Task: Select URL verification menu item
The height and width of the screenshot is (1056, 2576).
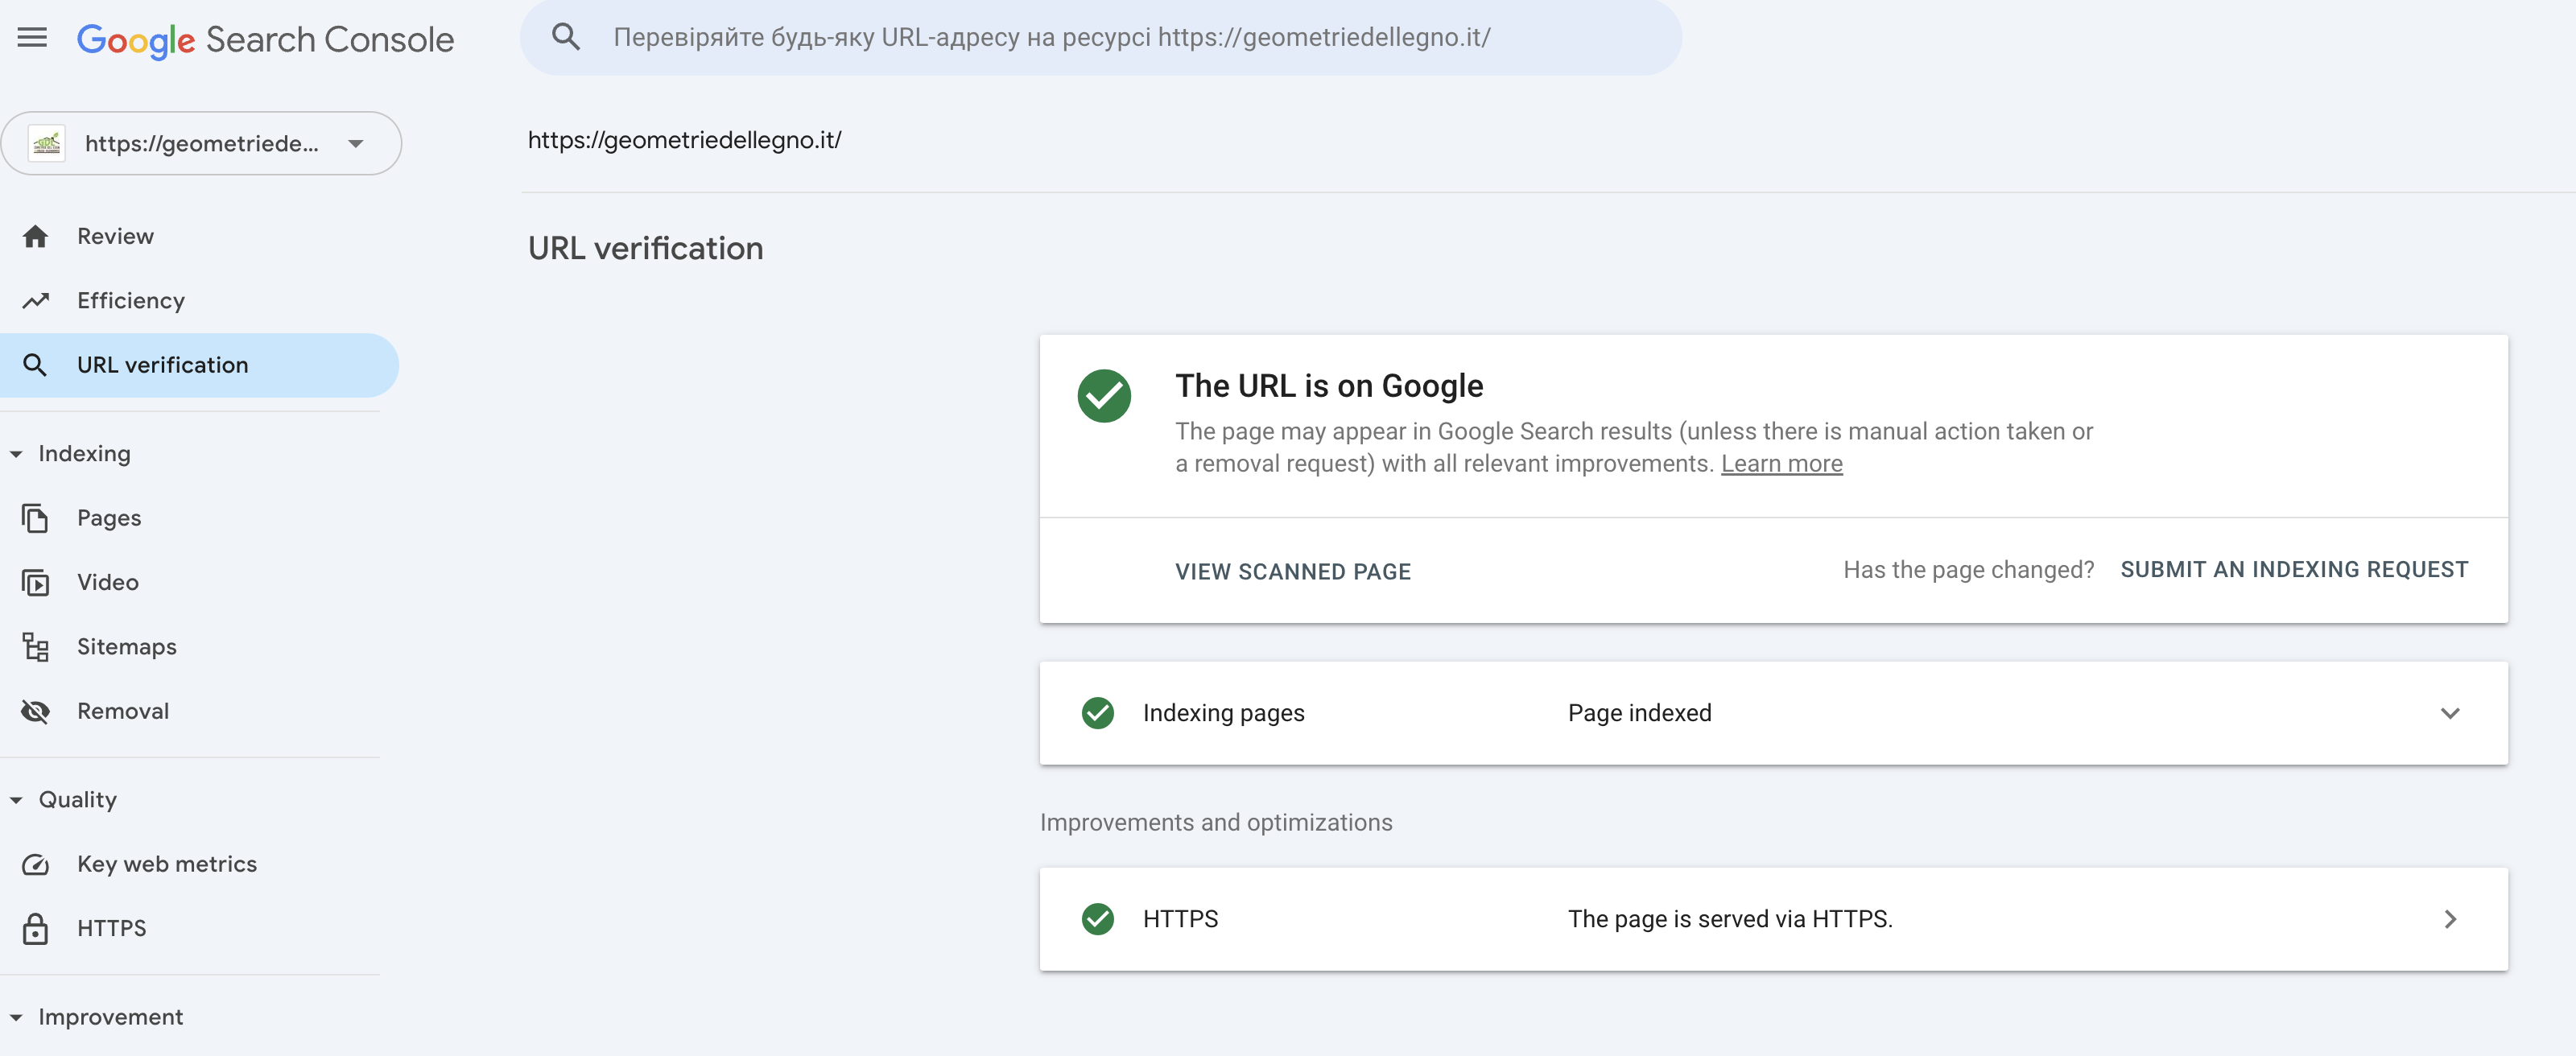Action: (163, 365)
